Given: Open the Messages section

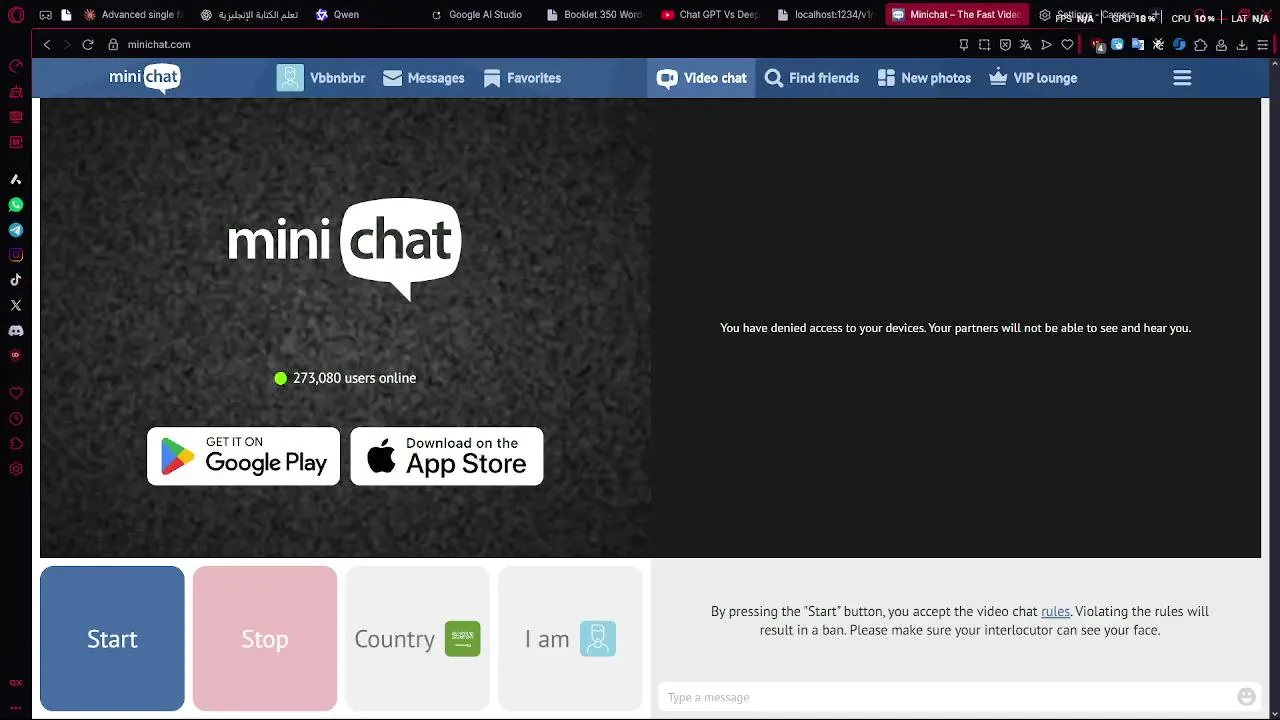Looking at the screenshot, I should (x=423, y=78).
